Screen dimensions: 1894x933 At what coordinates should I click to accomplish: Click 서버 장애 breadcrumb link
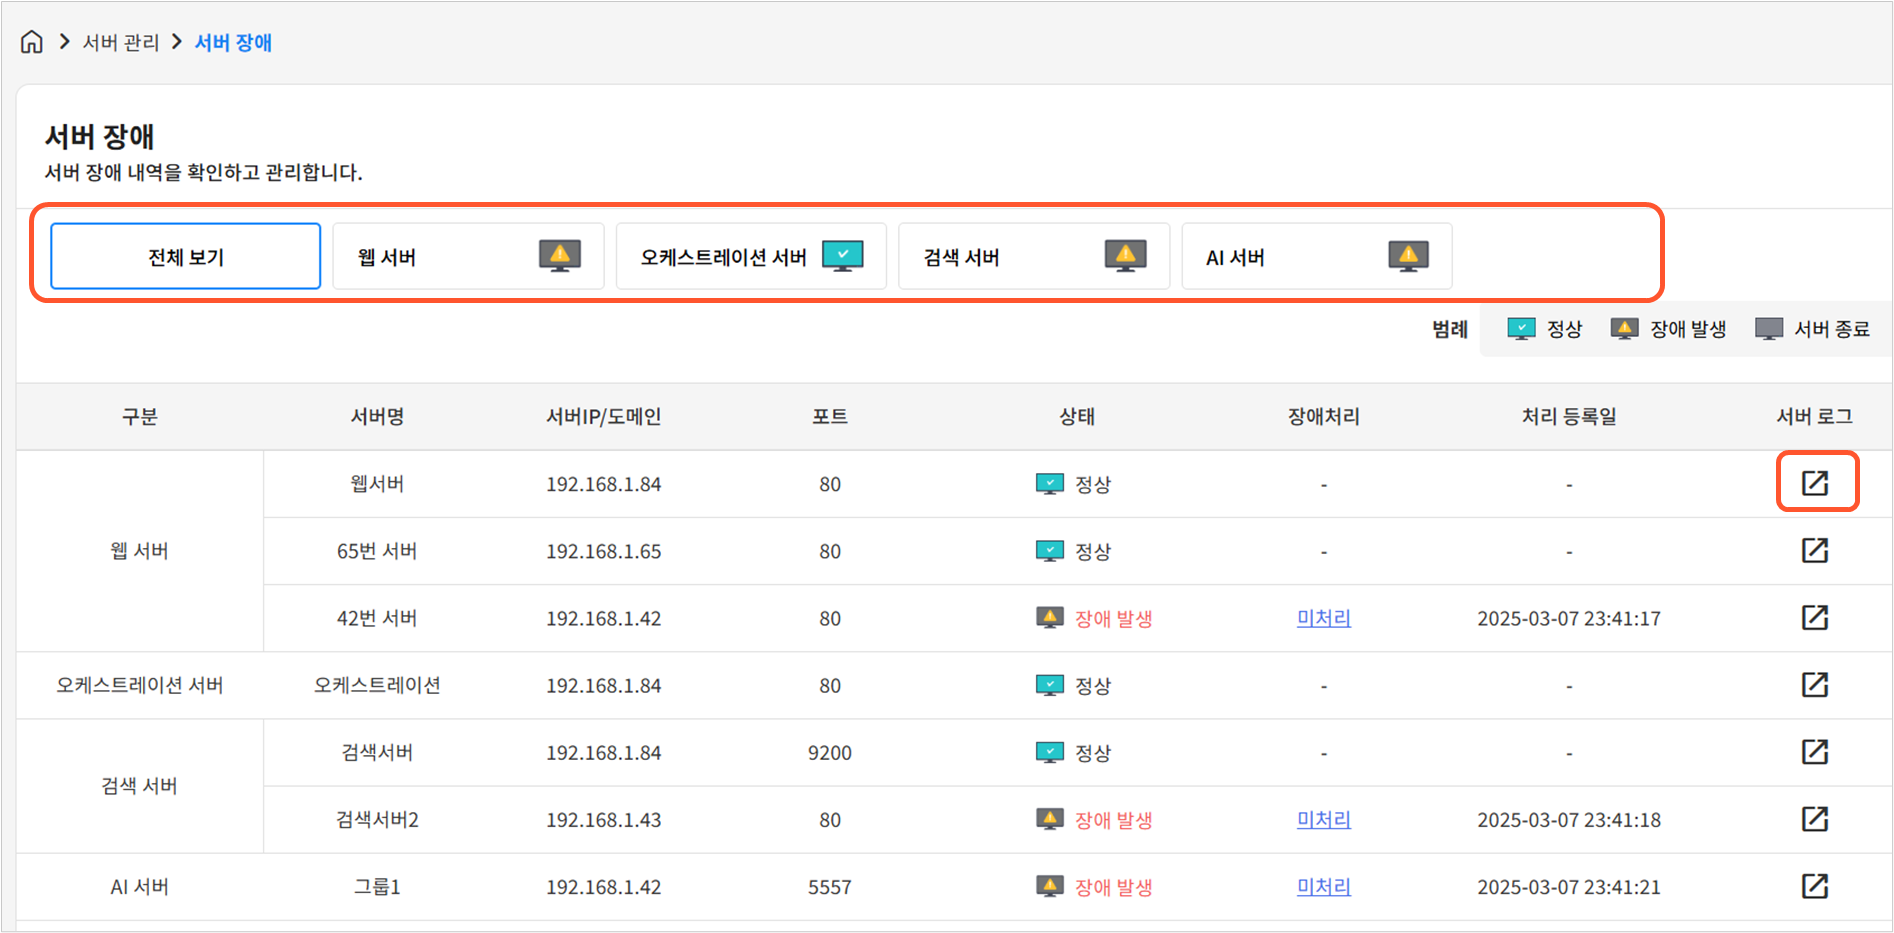tap(233, 42)
